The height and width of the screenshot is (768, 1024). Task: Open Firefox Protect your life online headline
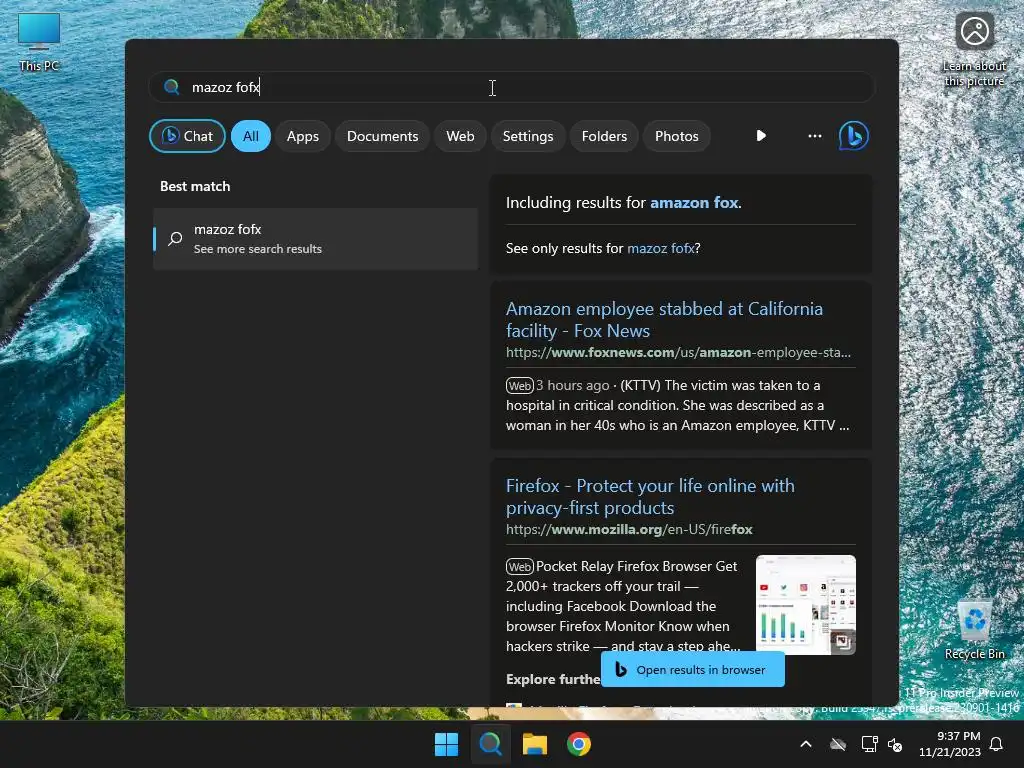(650, 496)
